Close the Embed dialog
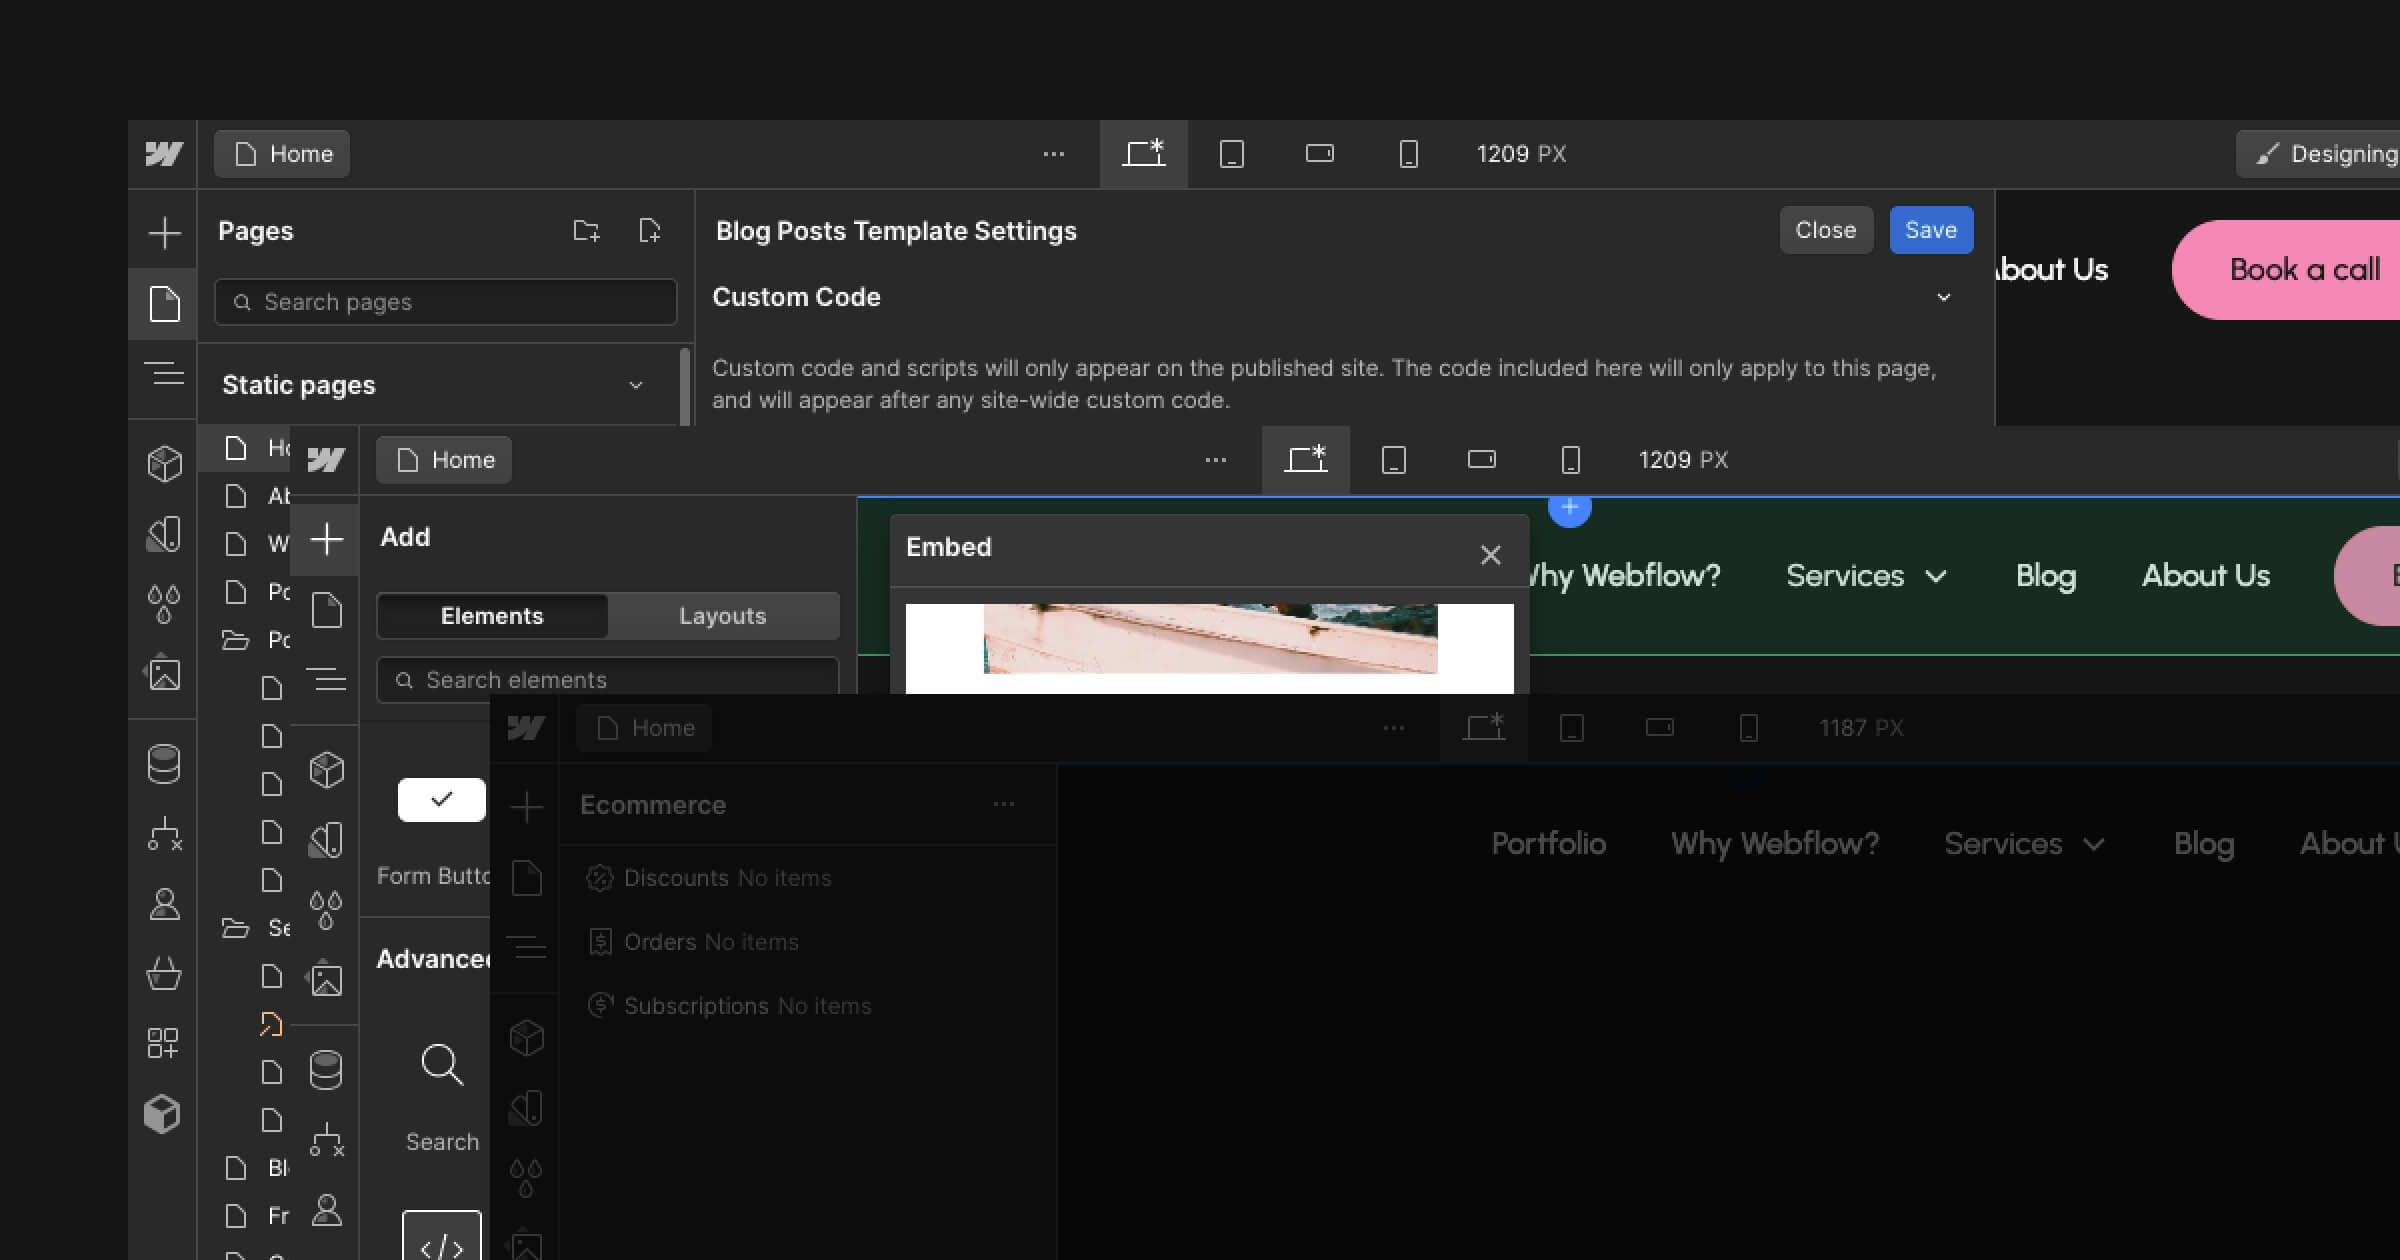The width and height of the screenshot is (2400, 1260). (x=1490, y=555)
